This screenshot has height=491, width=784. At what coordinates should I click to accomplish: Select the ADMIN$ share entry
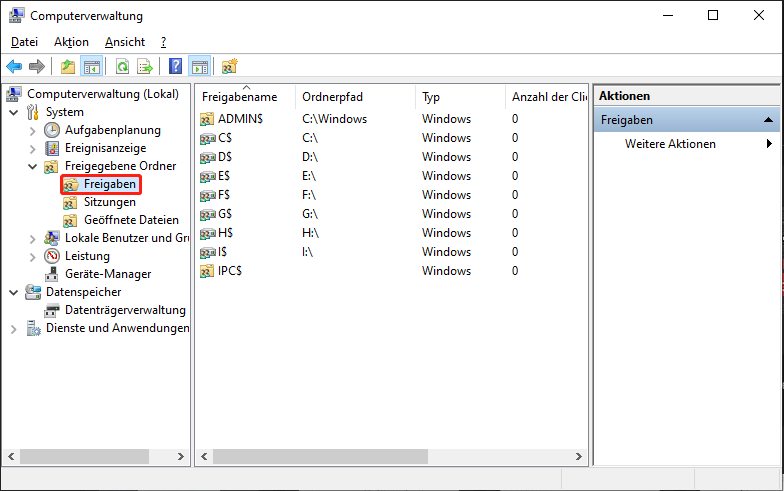(239, 119)
